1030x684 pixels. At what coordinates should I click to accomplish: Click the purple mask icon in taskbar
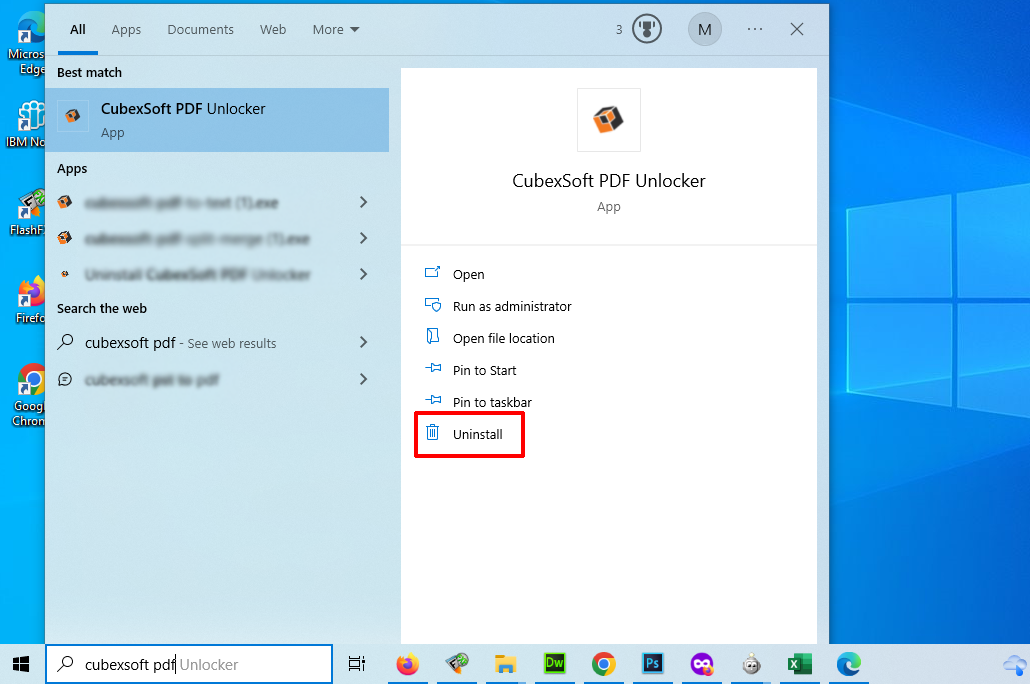pyautogui.click(x=702, y=664)
